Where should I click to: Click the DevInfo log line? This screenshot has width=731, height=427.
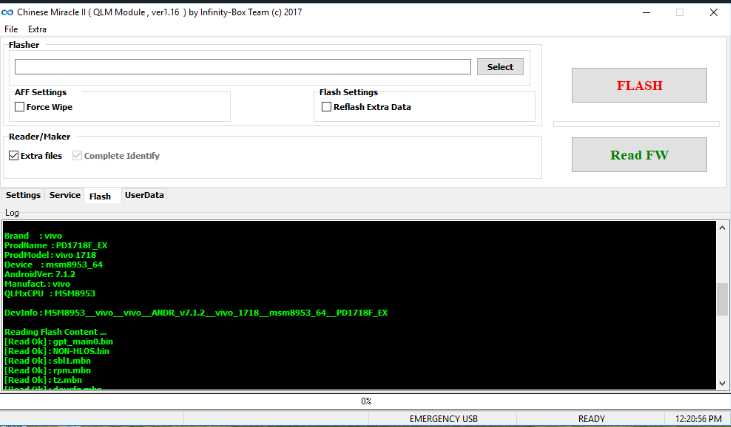[x=196, y=313]
